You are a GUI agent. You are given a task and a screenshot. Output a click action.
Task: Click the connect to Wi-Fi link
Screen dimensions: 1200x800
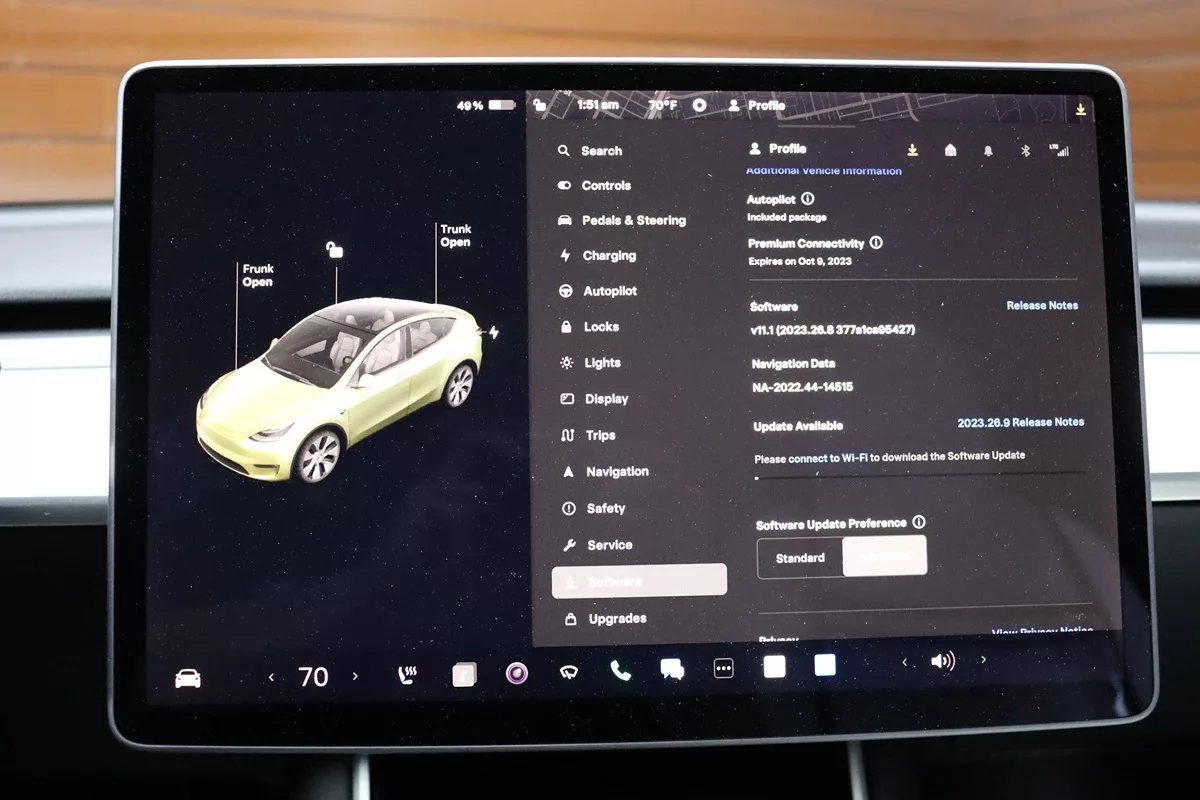827,456
